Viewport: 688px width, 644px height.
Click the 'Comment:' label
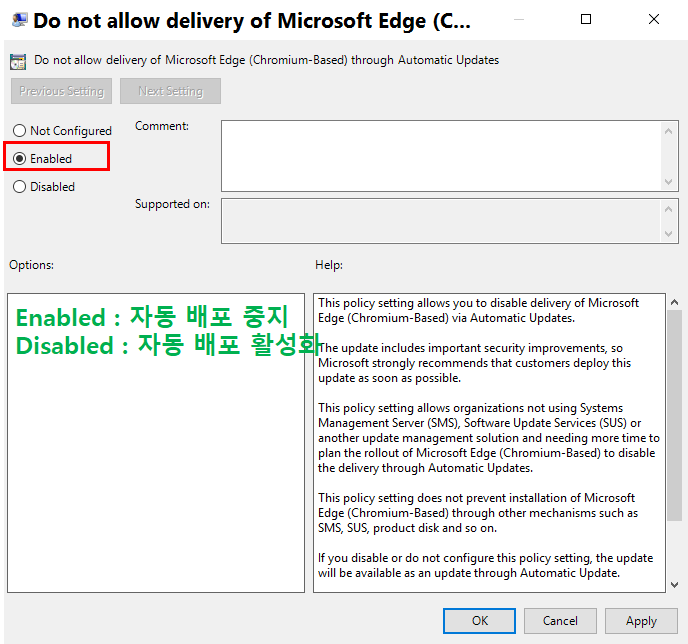coord(162,126)
